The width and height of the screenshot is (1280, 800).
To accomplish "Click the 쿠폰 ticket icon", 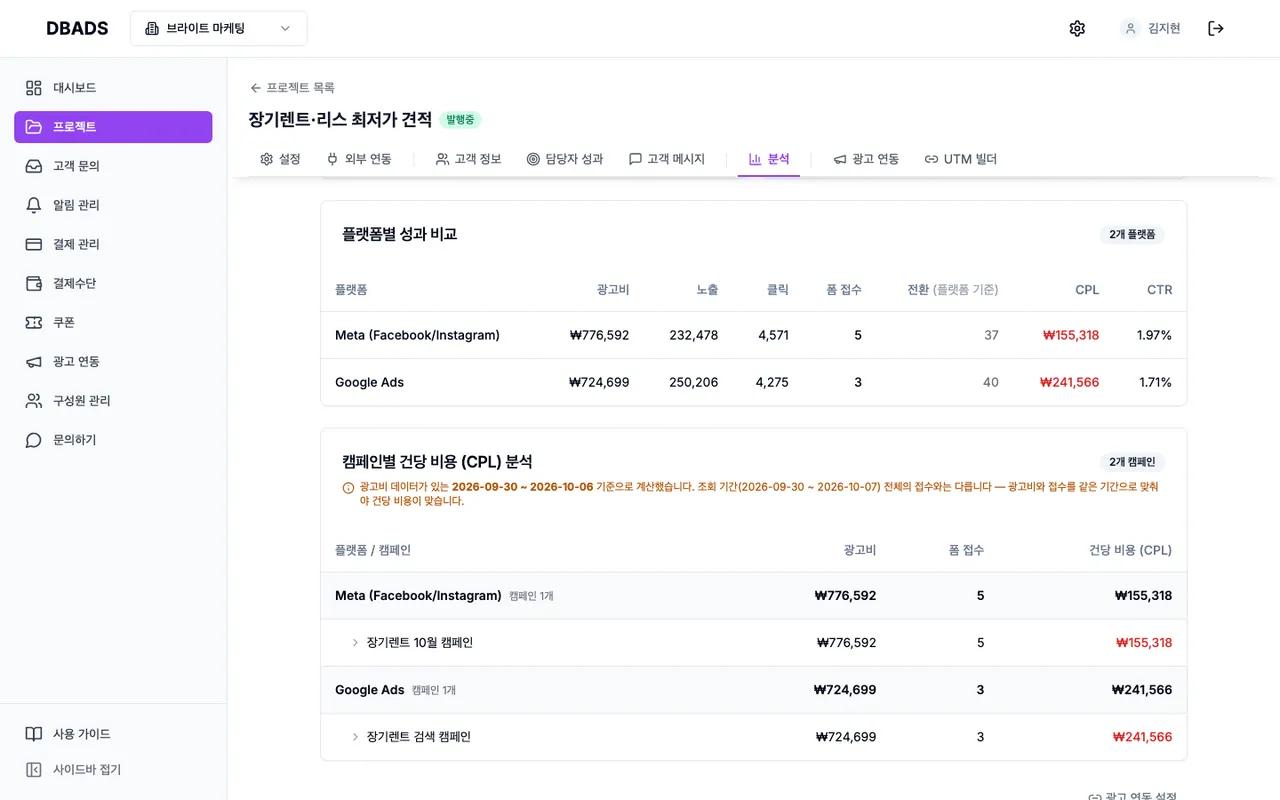I will click(x=34, y=322).
